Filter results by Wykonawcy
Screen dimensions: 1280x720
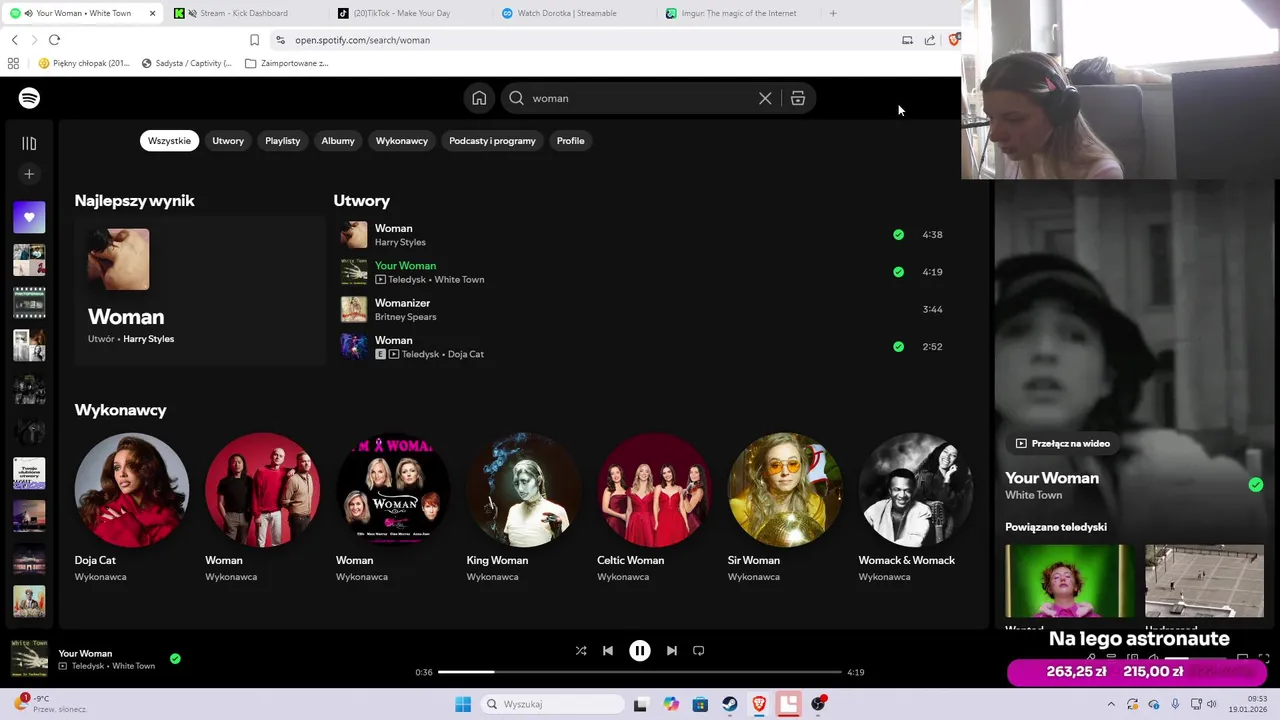pos(402,141)
